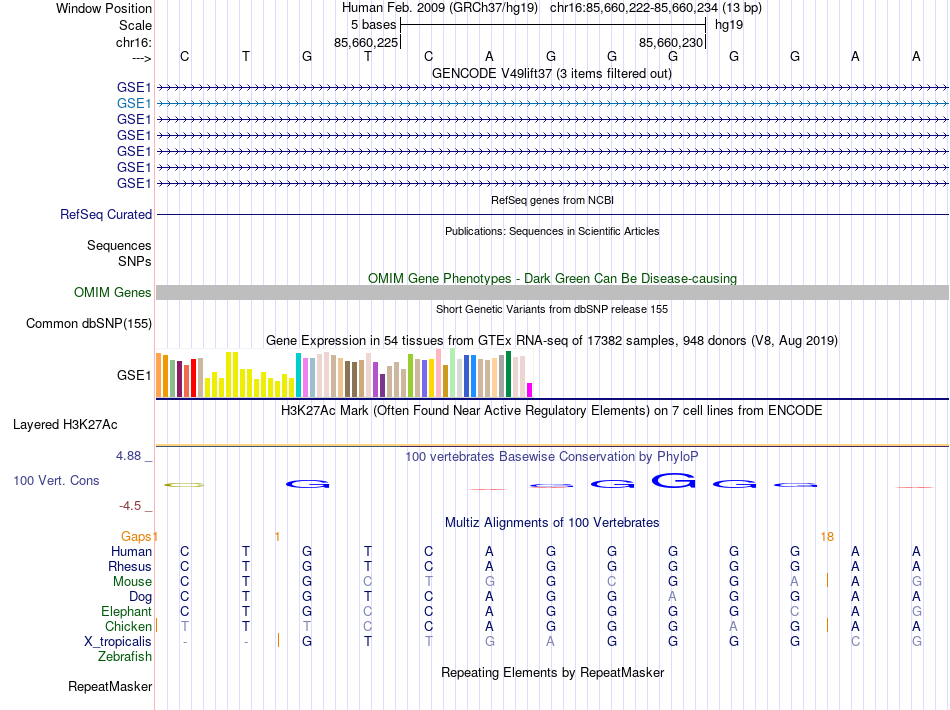Viewport: 950px width, 710px height.
Task: Open Multiz Alignments of 100 Vertebrates title
Action: [552, 522]
